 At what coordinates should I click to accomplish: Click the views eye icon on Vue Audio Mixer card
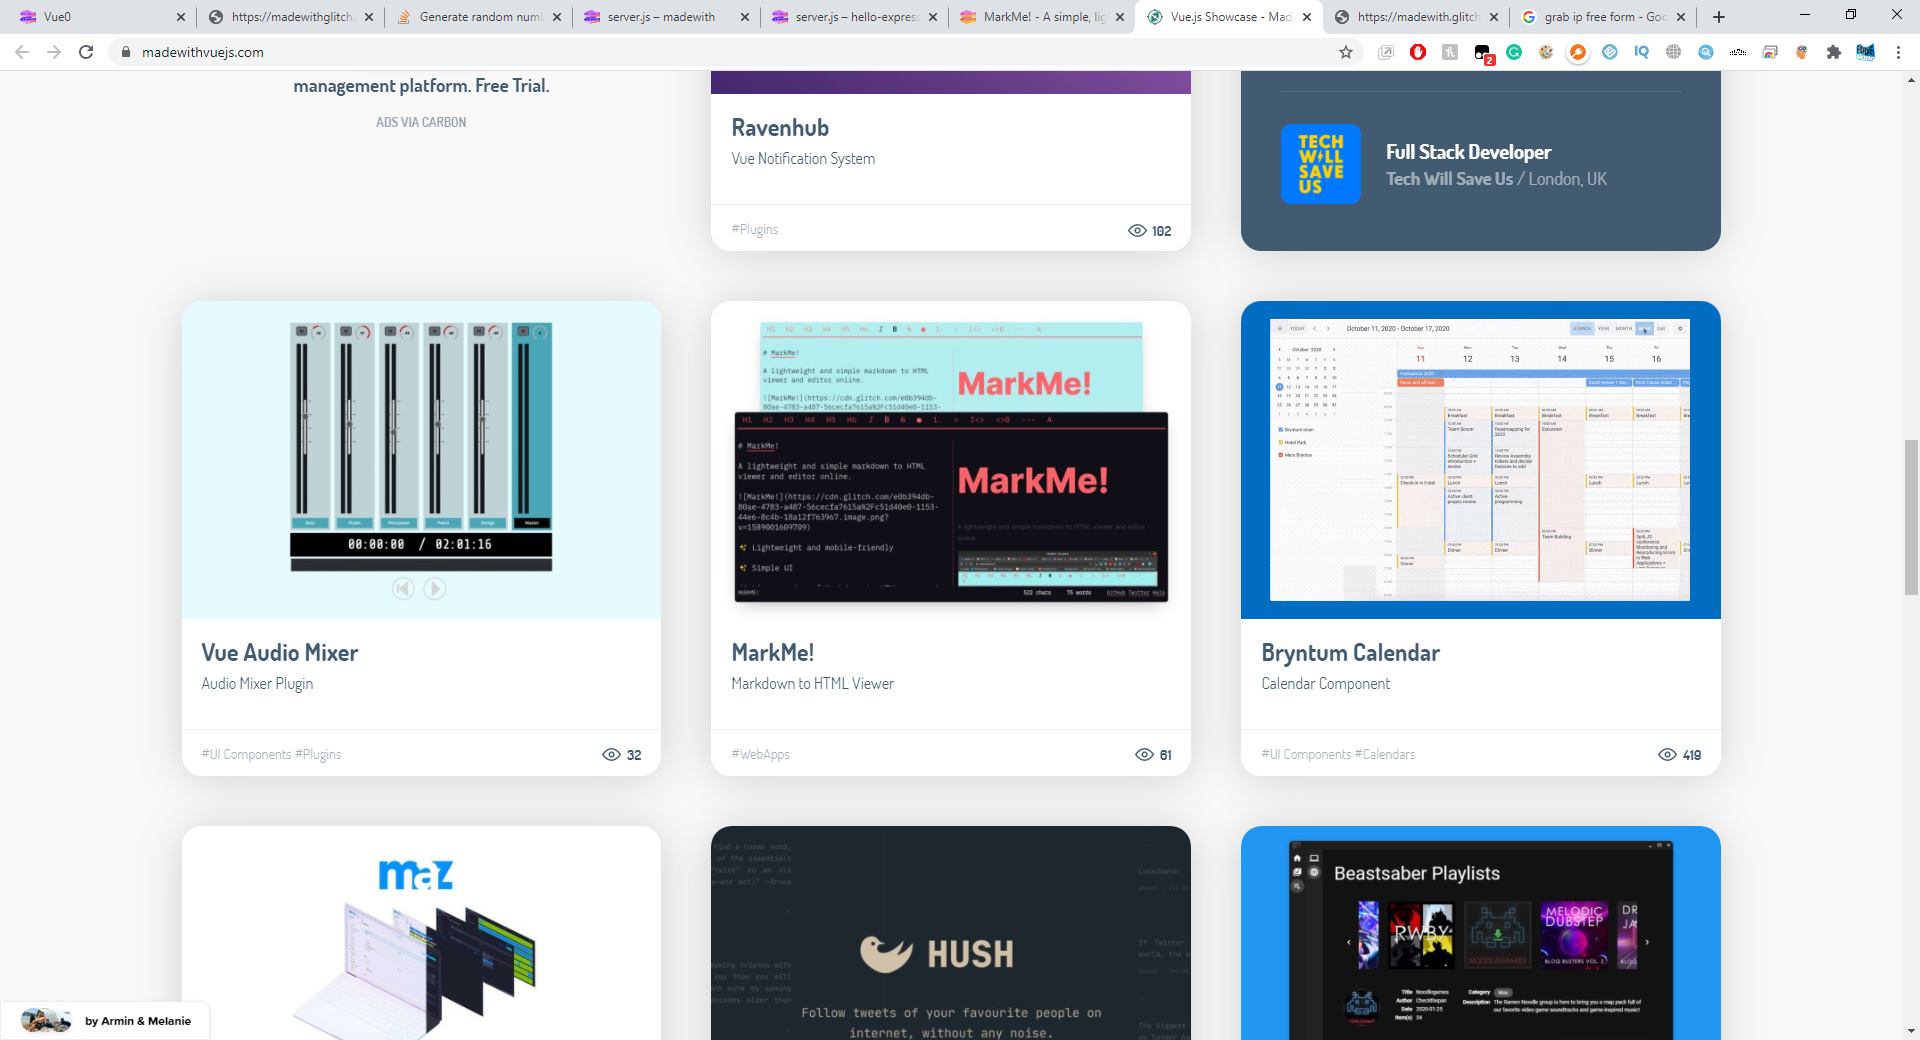[x=611, y=755]
